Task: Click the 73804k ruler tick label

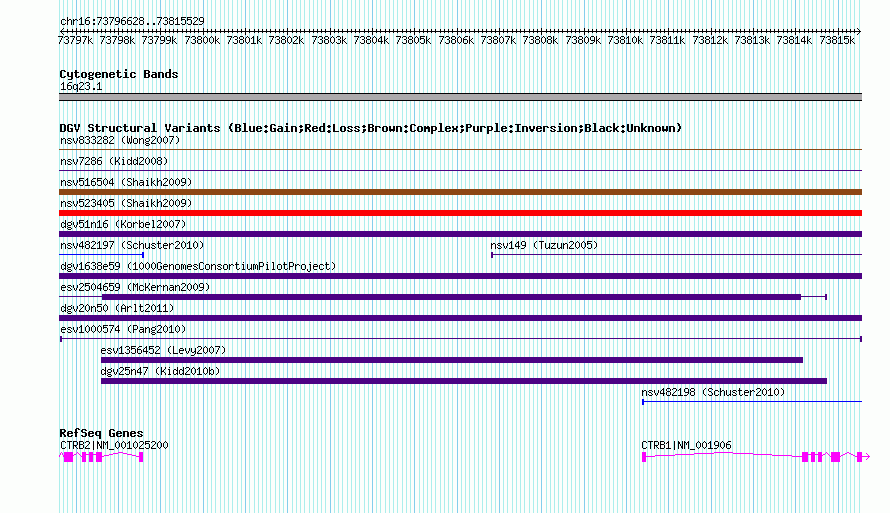Action: pyautogui.click(x=371, y=40)
